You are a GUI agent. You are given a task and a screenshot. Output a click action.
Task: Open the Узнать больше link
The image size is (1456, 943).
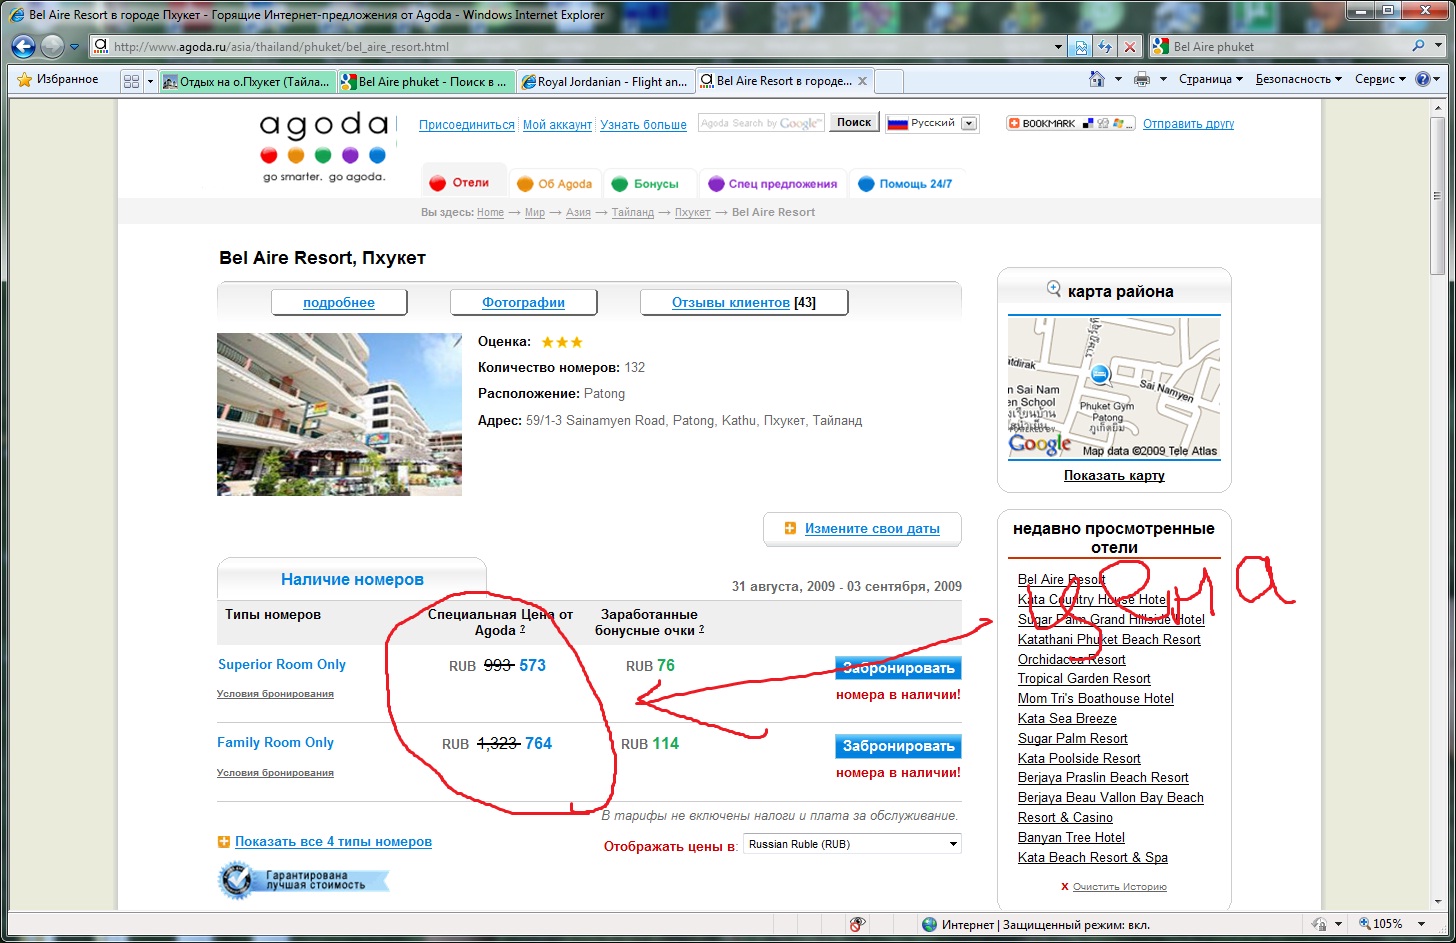(643, 125)
